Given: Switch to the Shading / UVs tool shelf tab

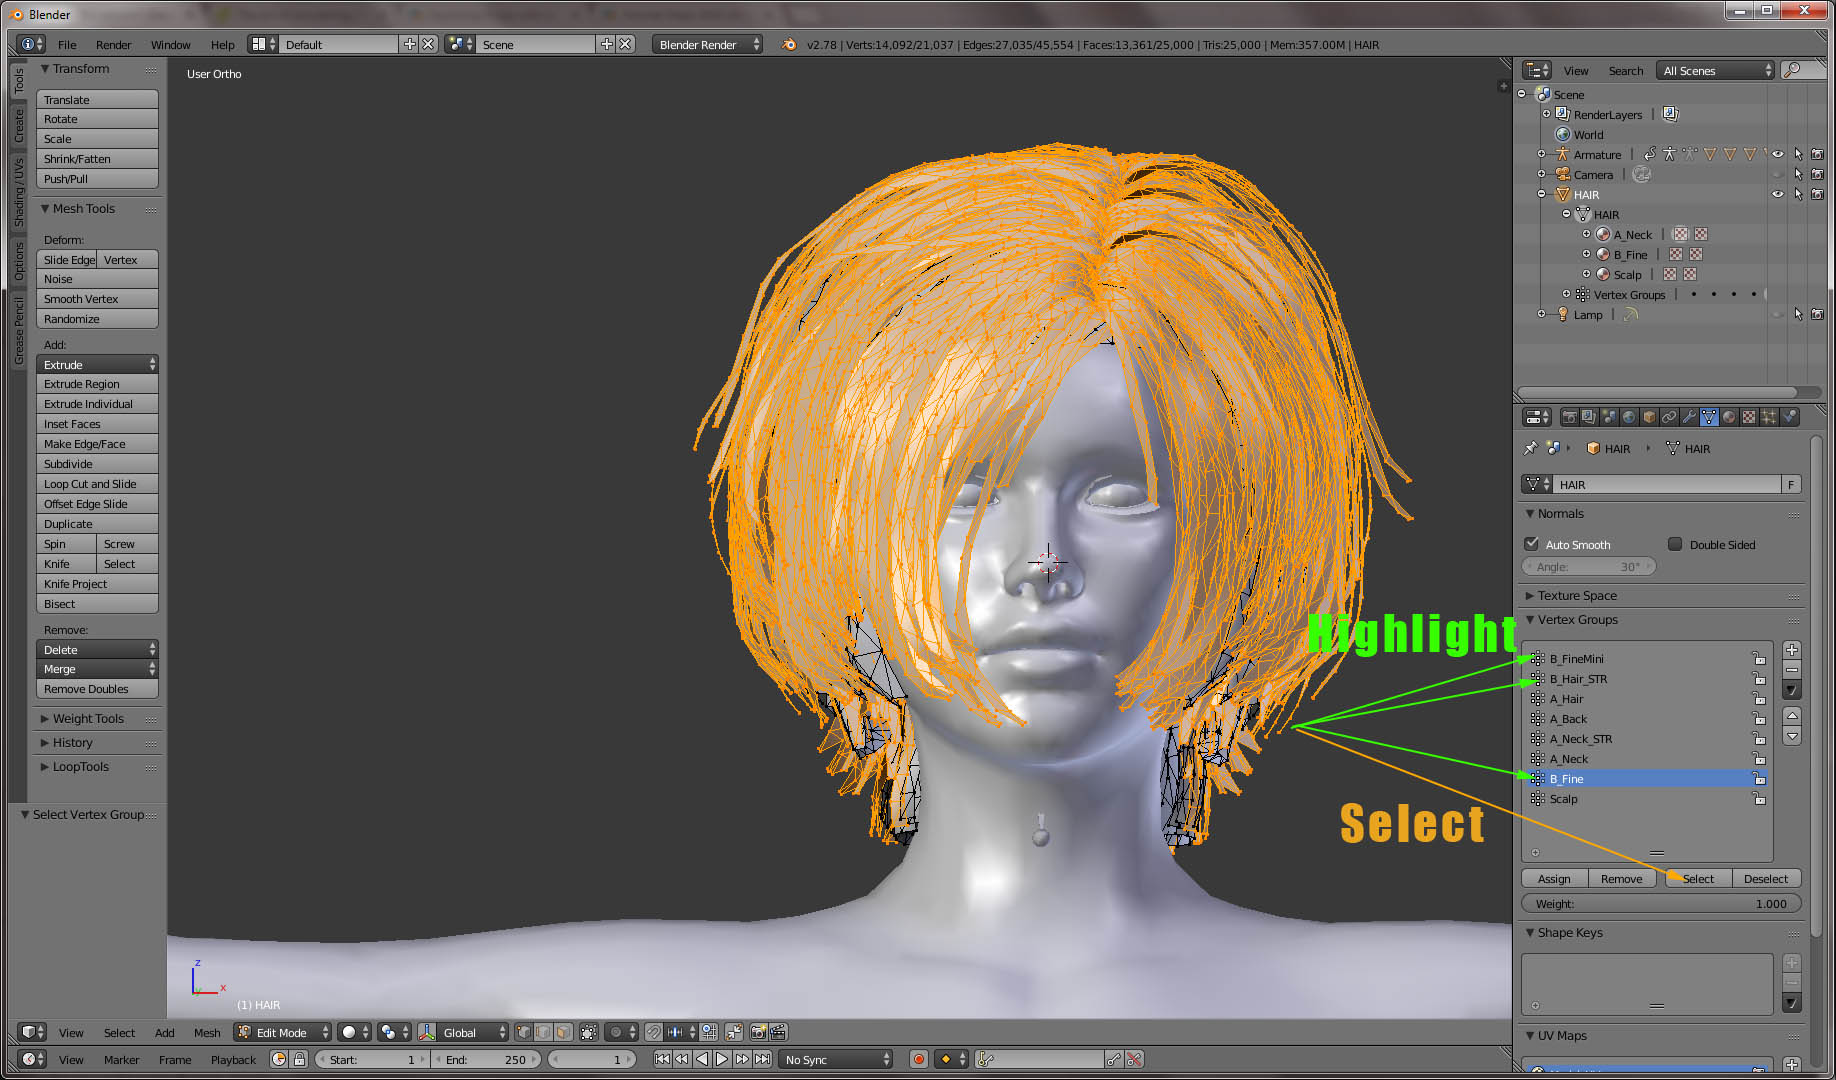Looking at the screenshot, I should click(x=19, y=192).
